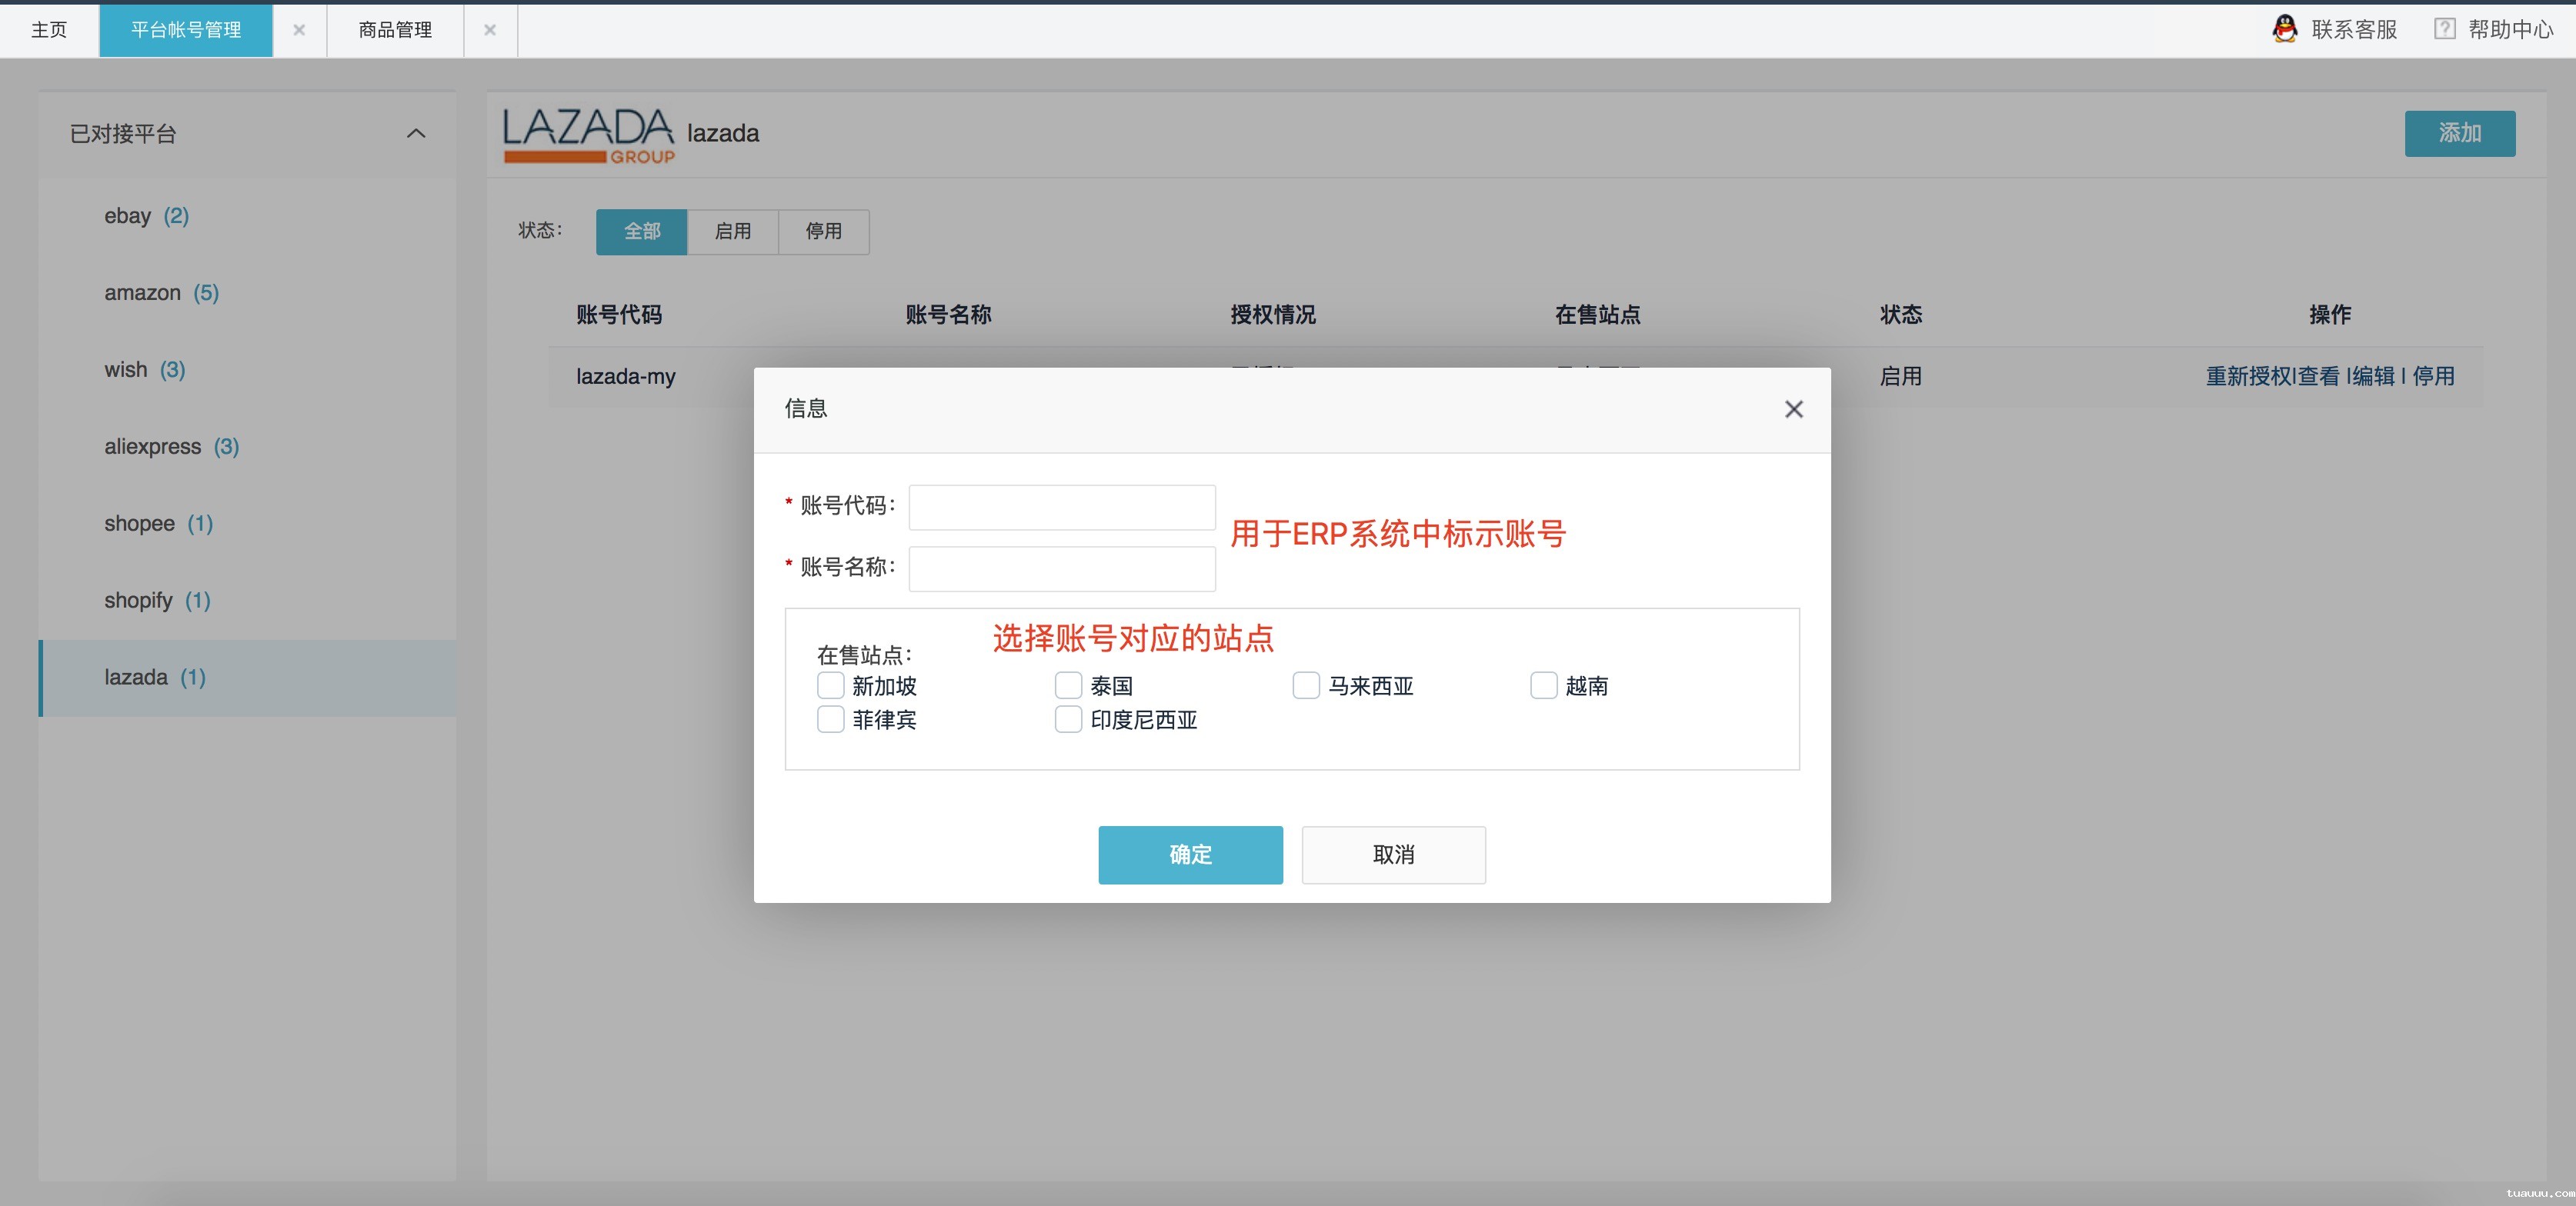2576x1206 pixels.
Task: Close the 商品管理 tab with its × icon
Action: (490, 30)
